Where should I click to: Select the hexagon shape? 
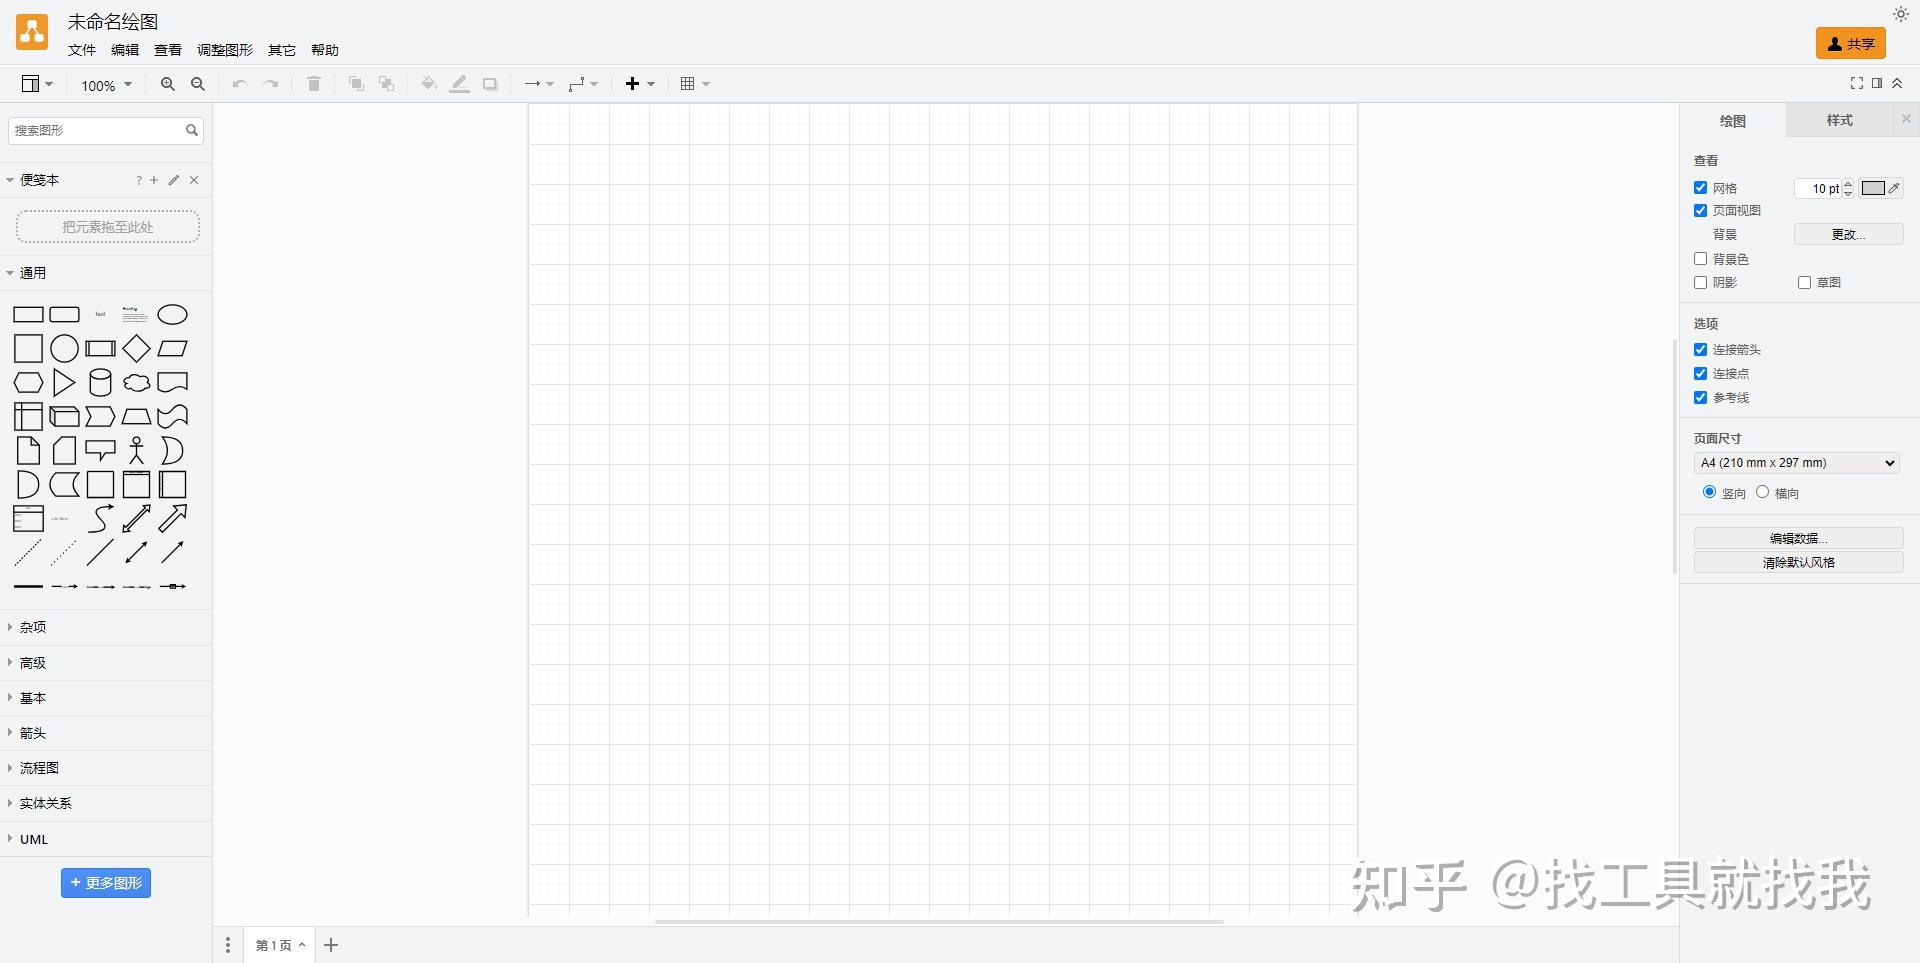pos(28,383)
